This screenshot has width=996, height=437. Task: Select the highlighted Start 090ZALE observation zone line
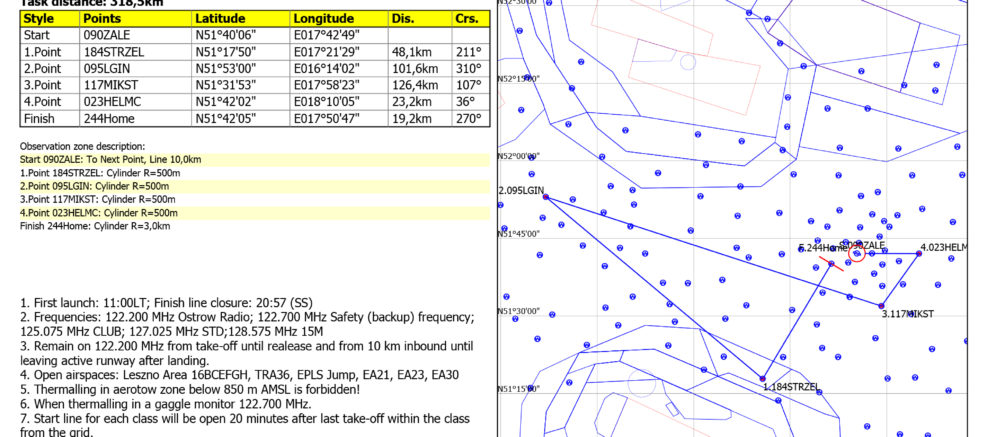tap(112, 160)
